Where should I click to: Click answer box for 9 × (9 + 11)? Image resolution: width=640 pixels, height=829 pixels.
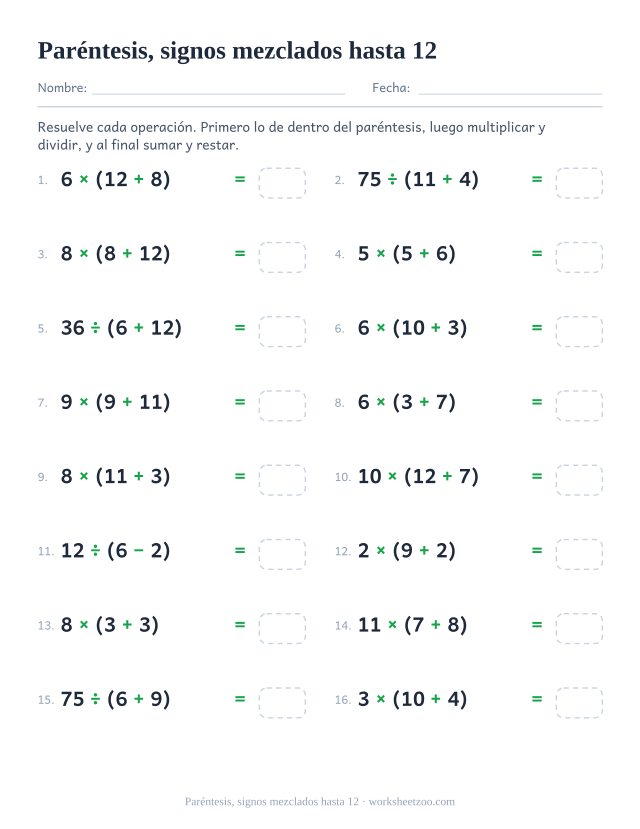282,406
